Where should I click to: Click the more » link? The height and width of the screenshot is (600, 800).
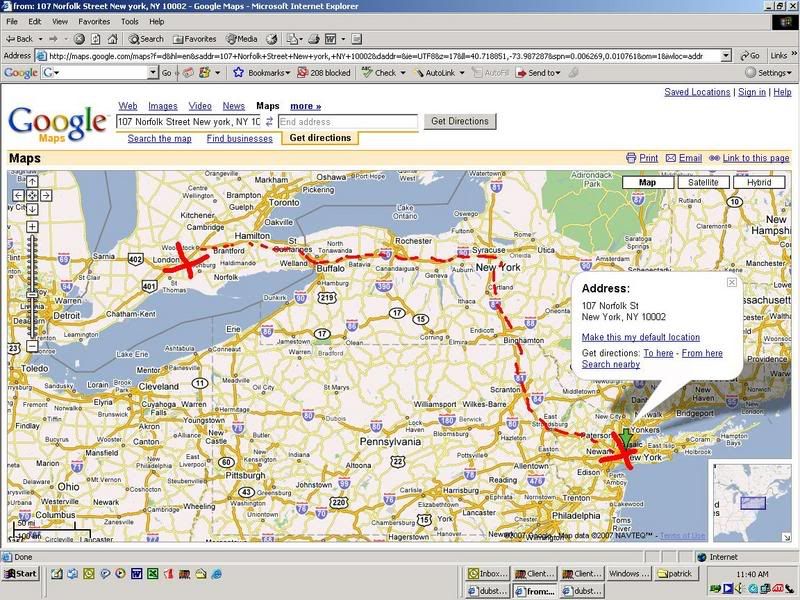pos(306,106)
